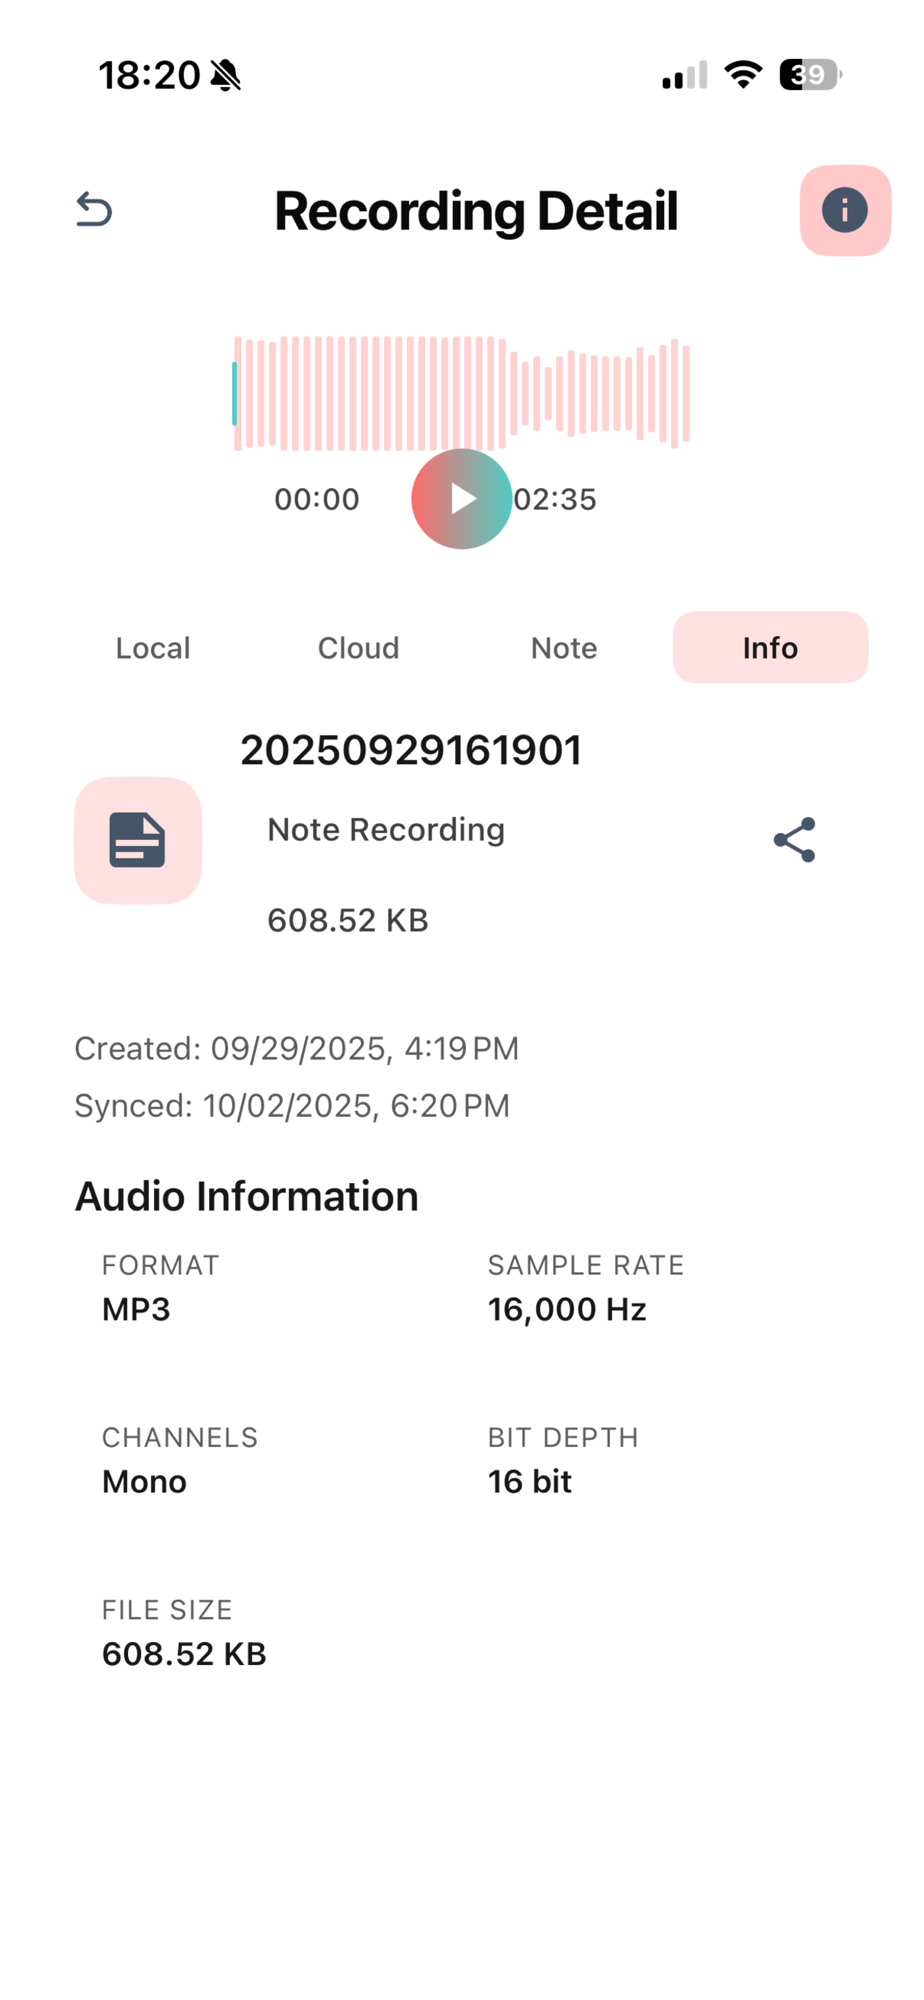
Task: Click the Mono channels value
Action: tap(144, 1481)
